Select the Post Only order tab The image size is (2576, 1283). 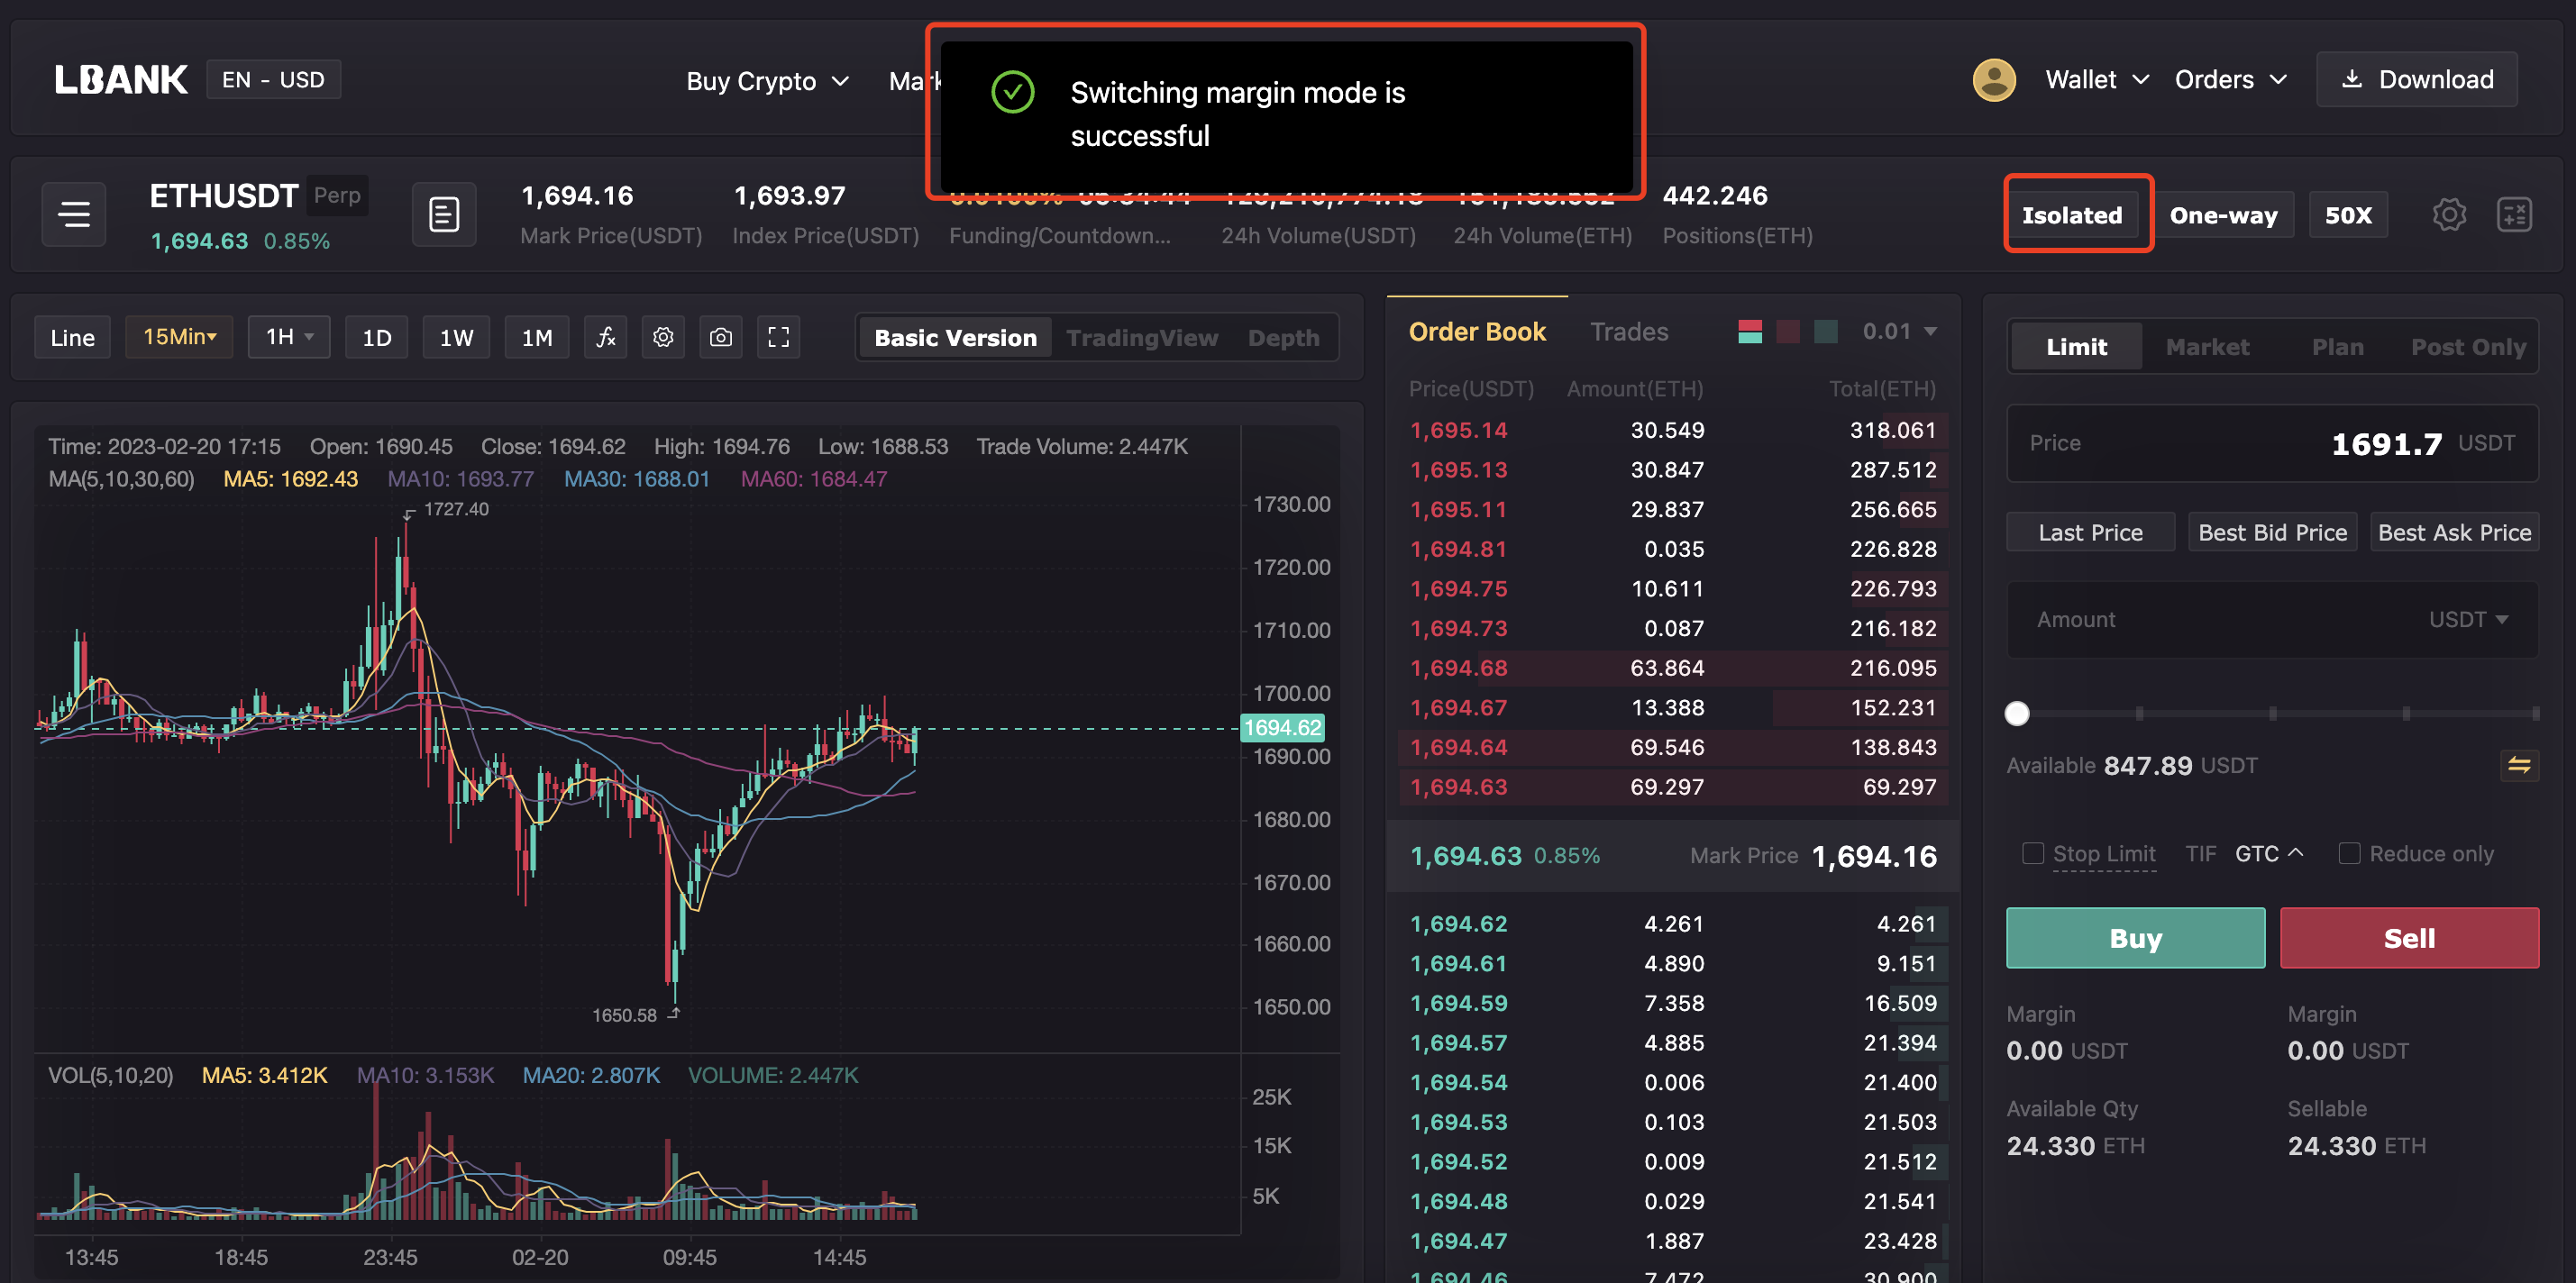point(2468,346)
